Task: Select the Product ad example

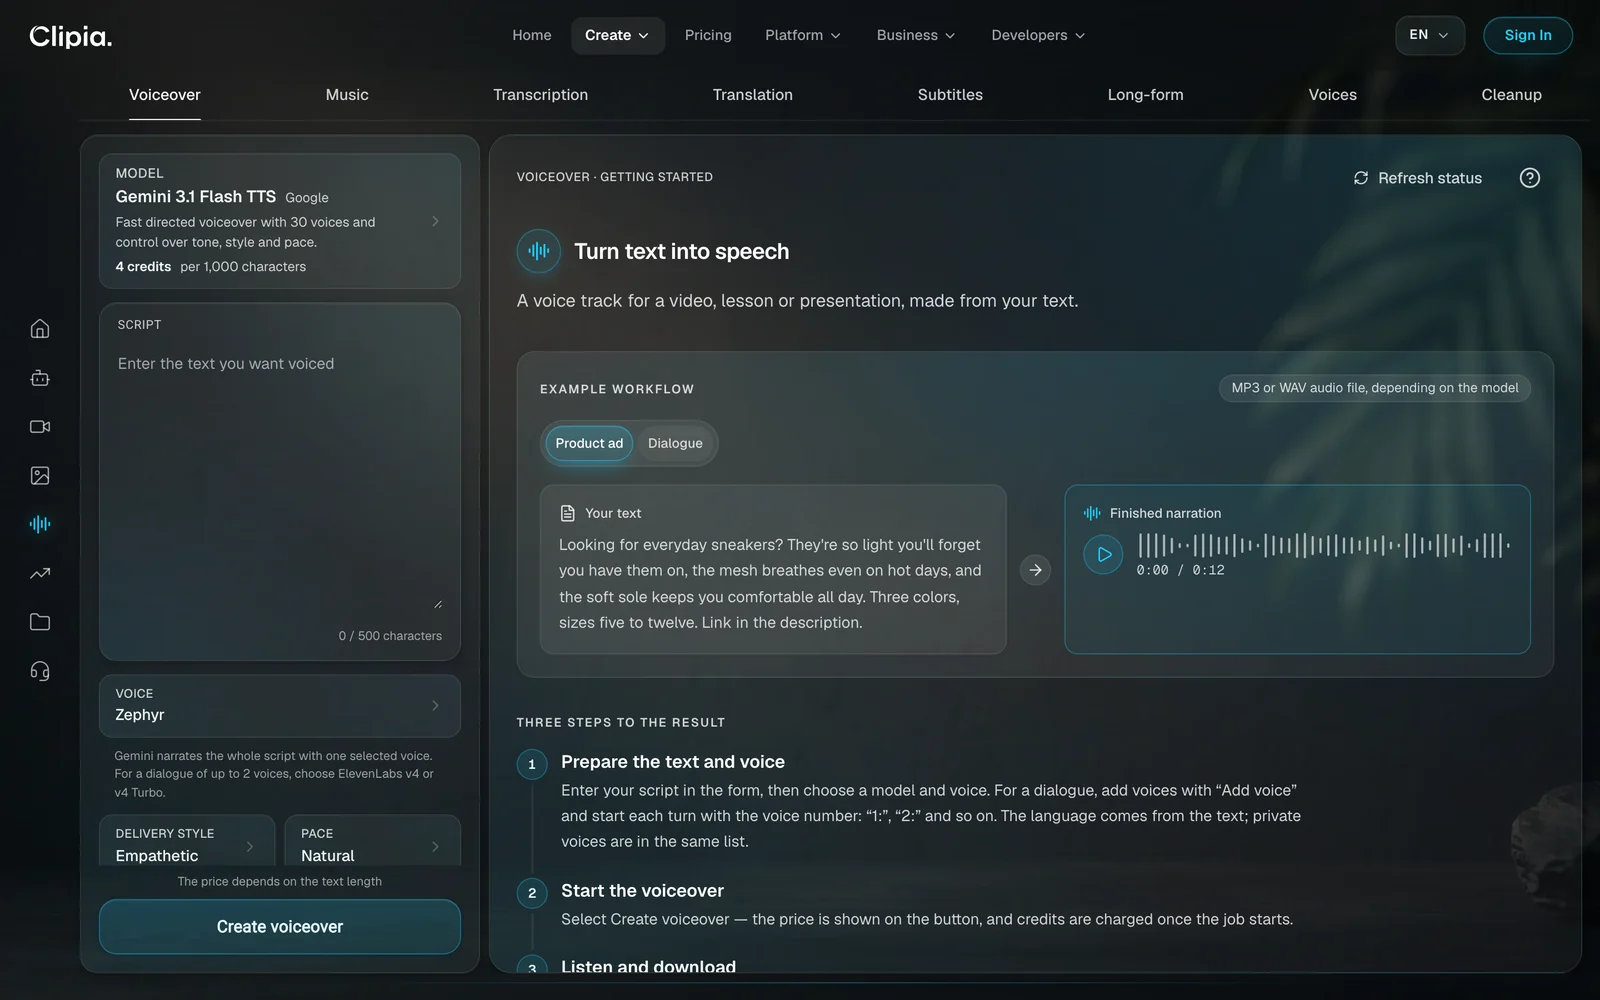Action: coord(589,443)
